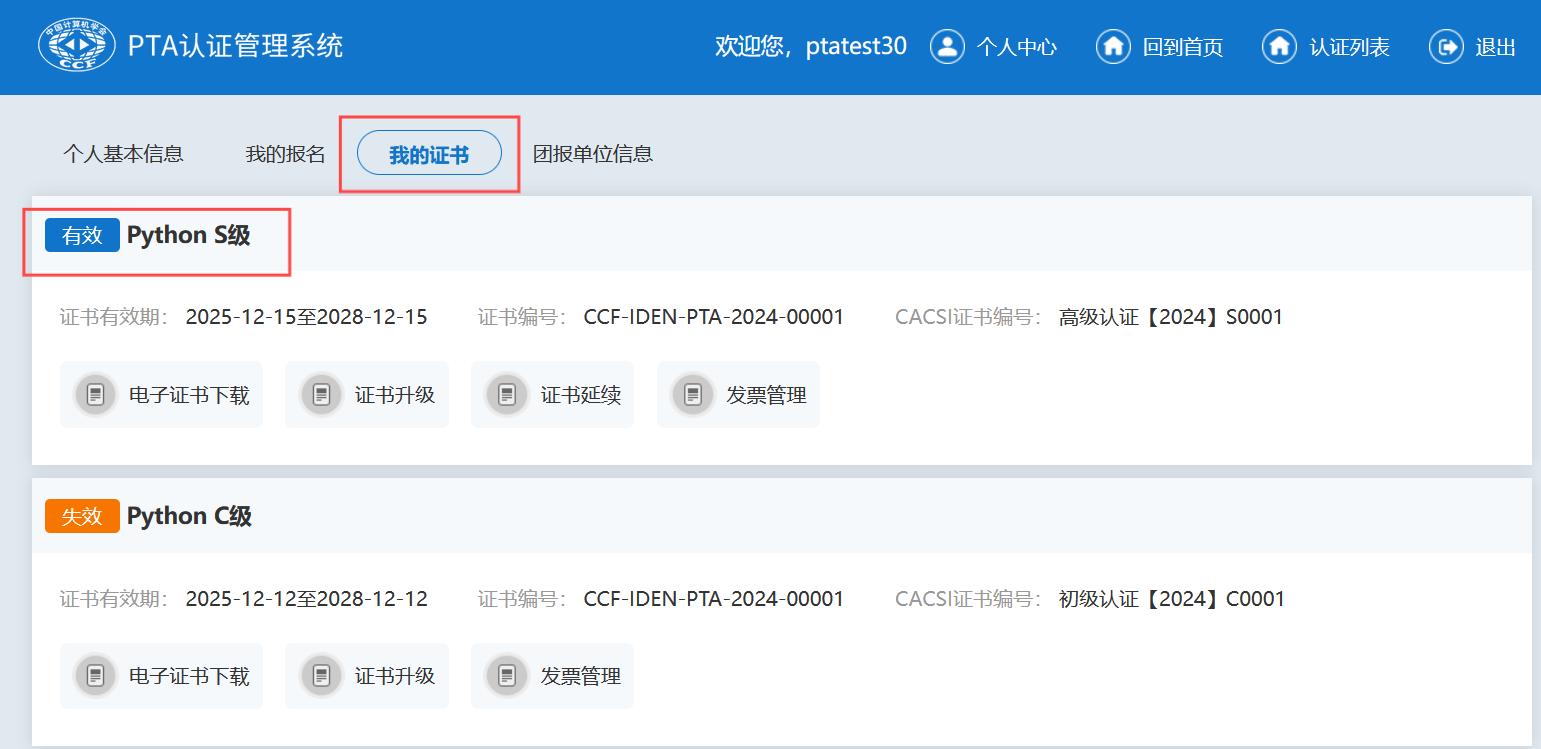Click the document icon on 证书升级 for Python C级
The height and width of the screenshot is (749, 1541).
pos(321,675)
